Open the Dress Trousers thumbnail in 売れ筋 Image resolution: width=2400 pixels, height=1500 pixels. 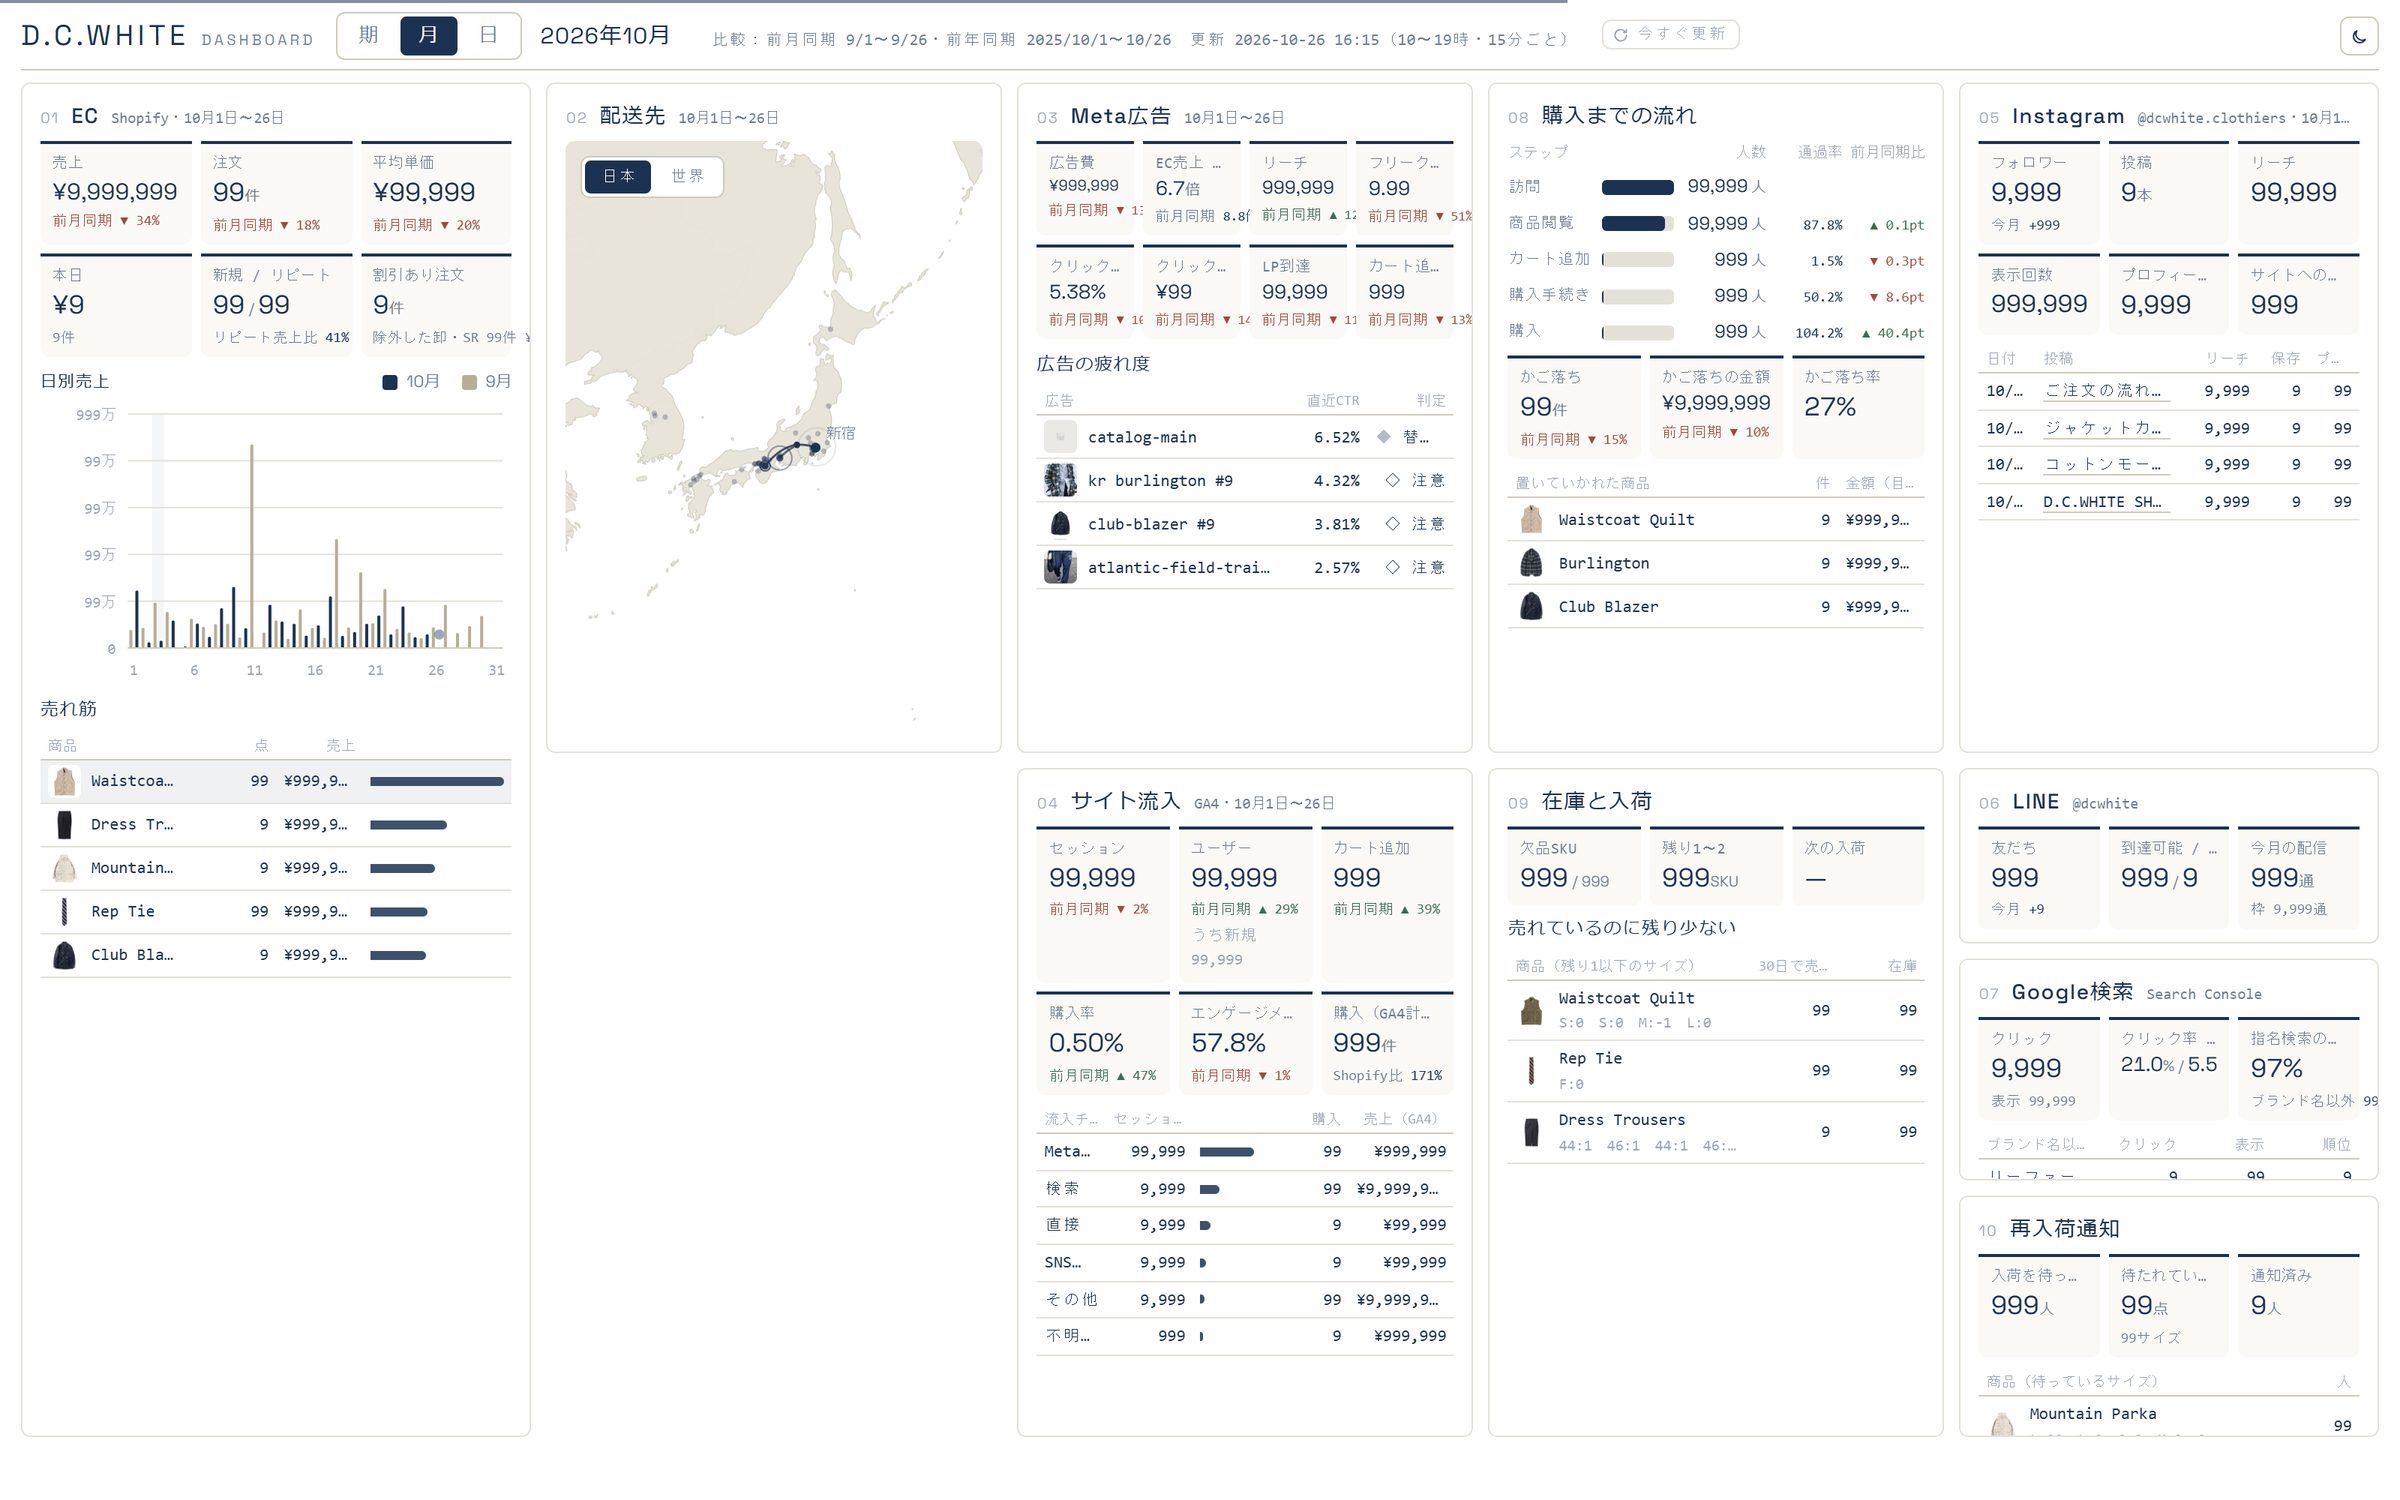[64, 825]
